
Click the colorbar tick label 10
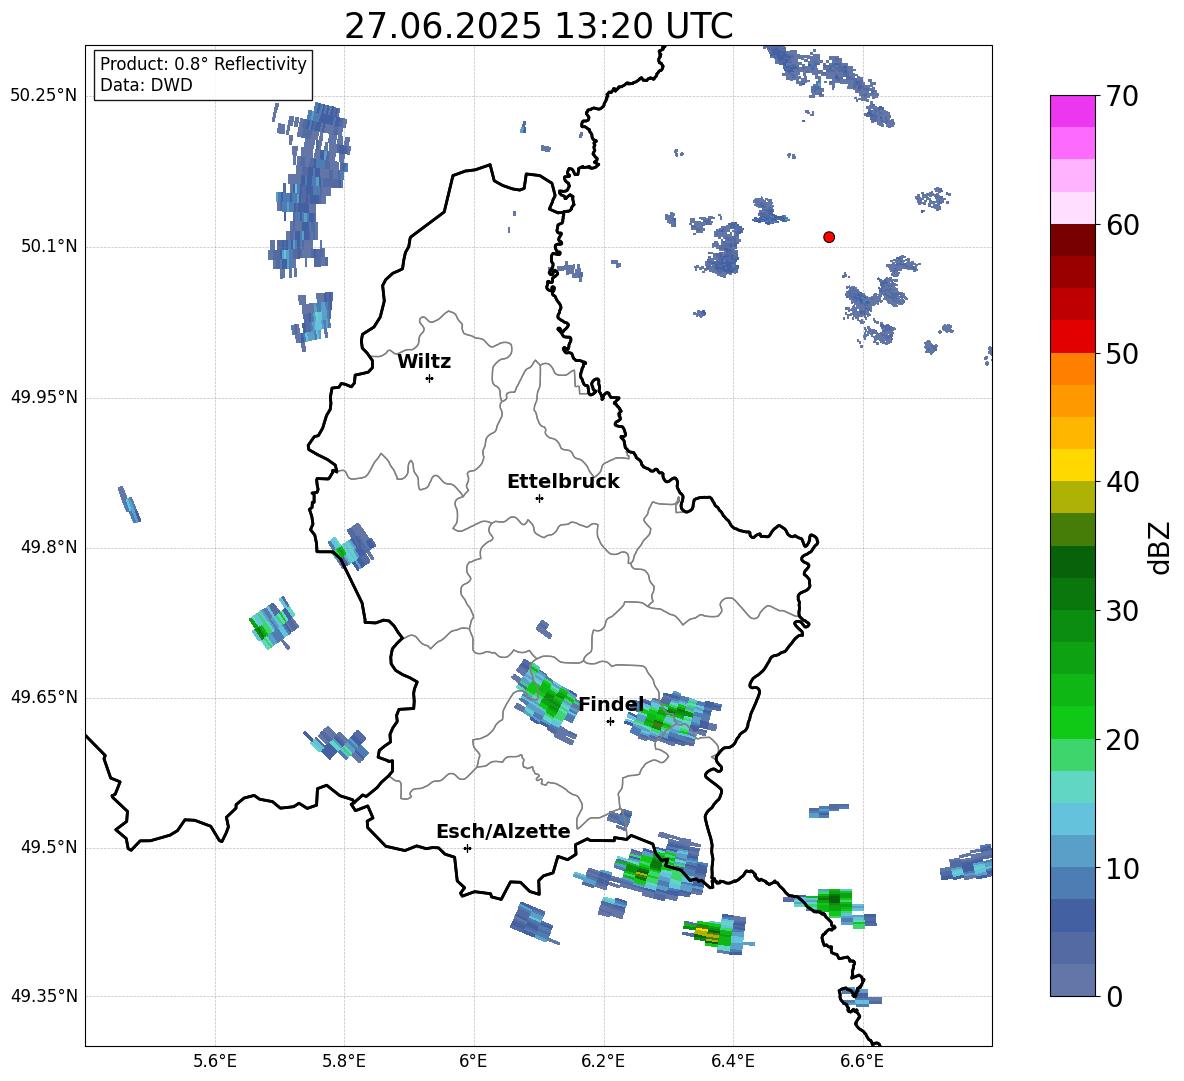(x=1122, y=868)
